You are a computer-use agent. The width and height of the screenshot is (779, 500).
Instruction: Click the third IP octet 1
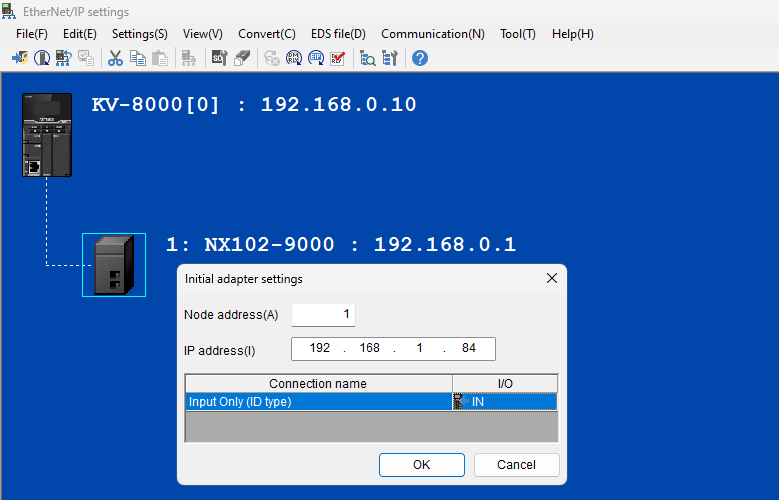point(419,348)
